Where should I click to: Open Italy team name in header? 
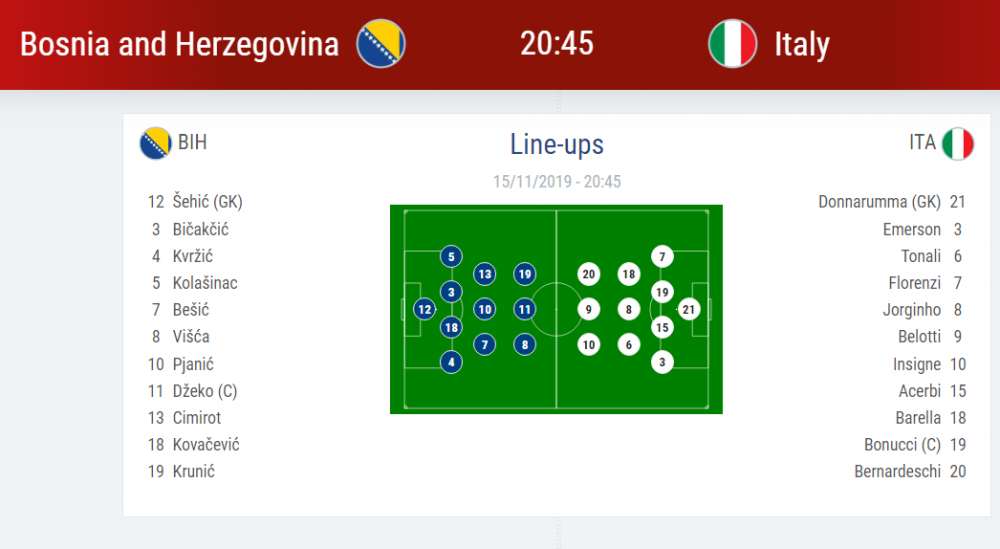802,44
